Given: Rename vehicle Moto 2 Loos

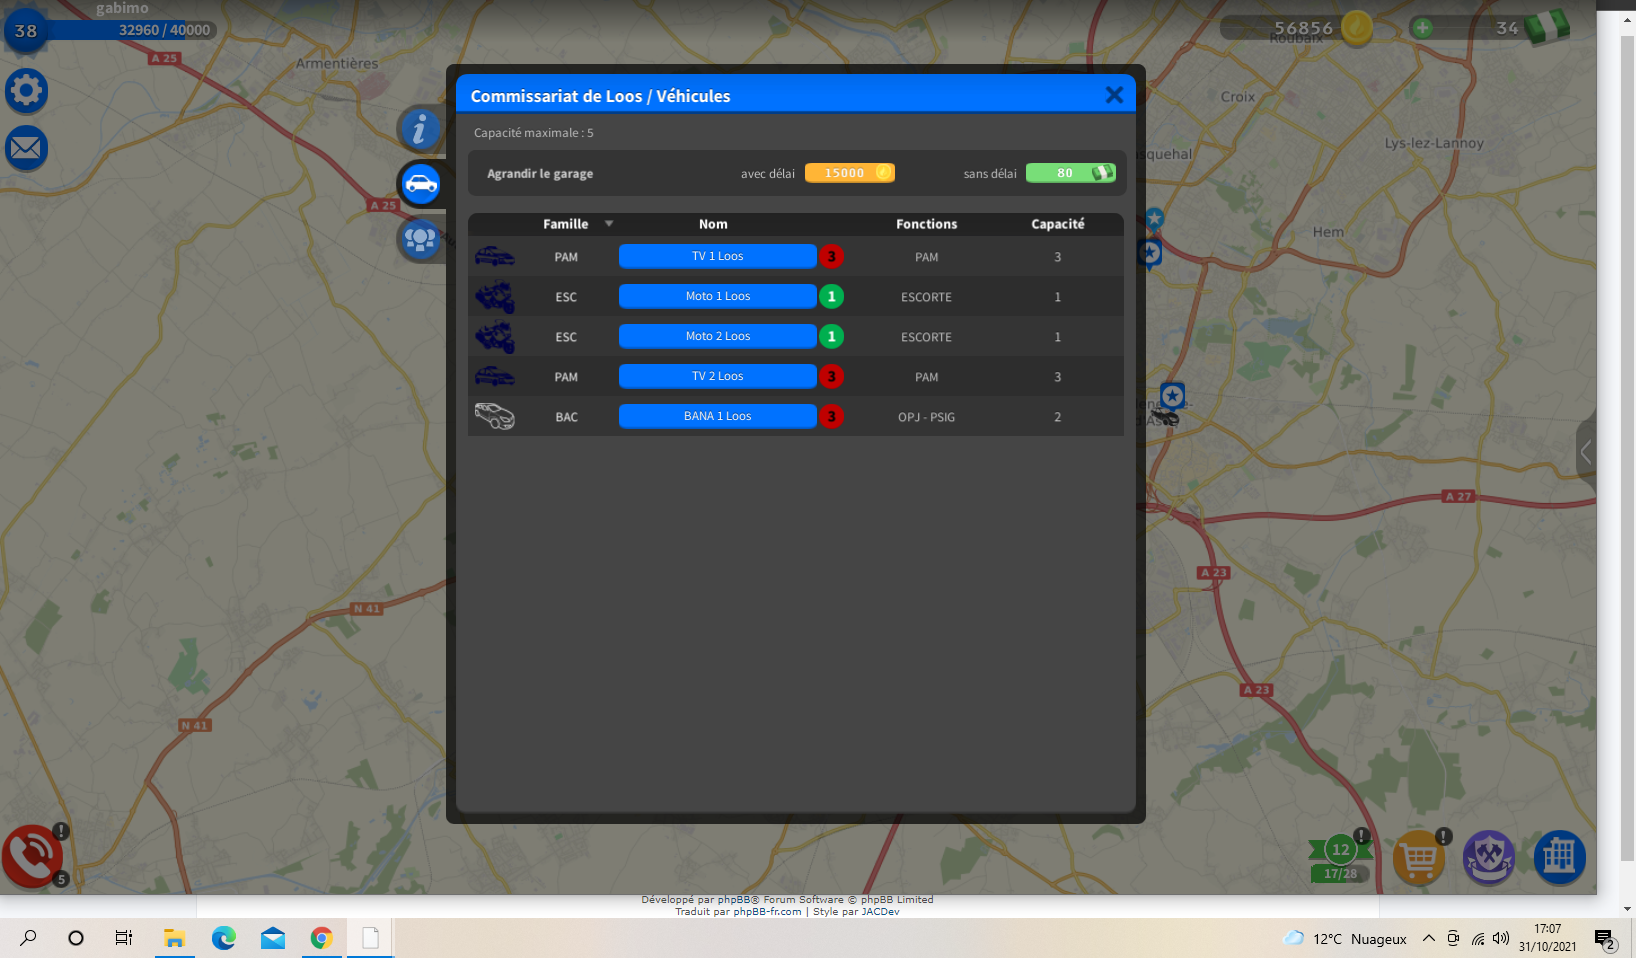Looking at the screenshot, I should point(717,337).
